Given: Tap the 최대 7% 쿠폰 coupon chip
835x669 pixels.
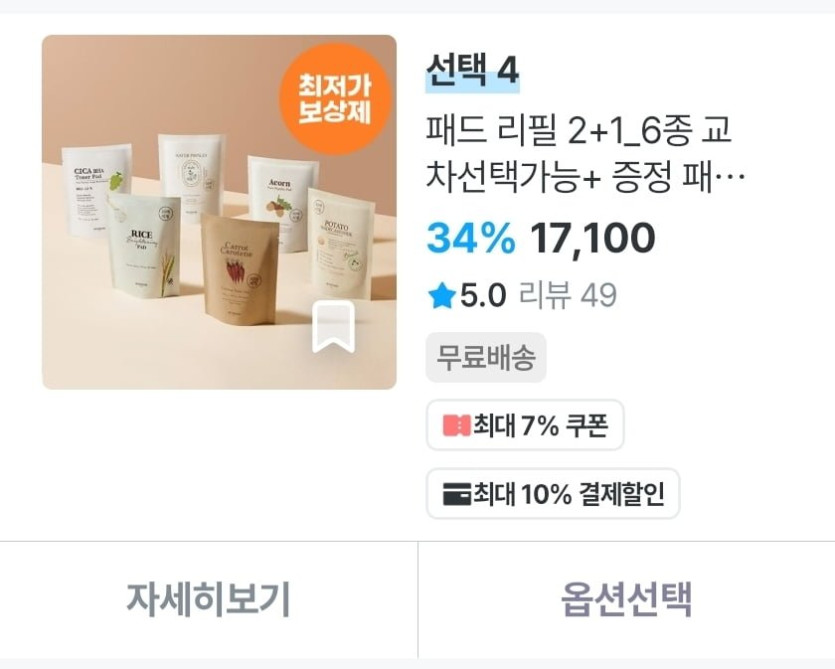Looking at the screenshot, I should pos(525,425).
